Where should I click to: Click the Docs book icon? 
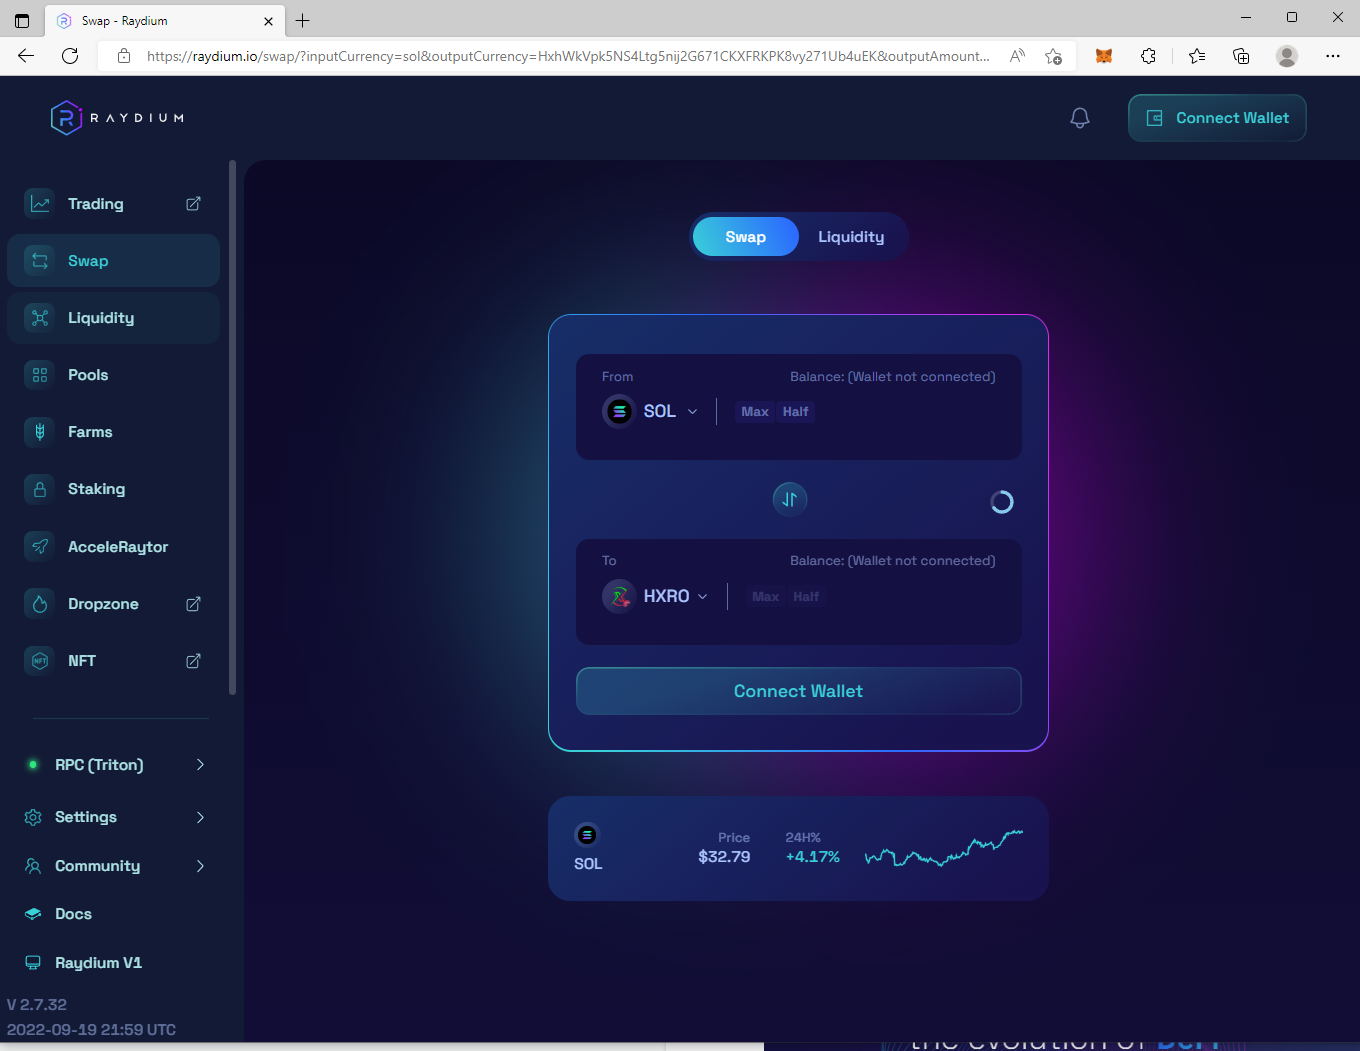[33, 914]
